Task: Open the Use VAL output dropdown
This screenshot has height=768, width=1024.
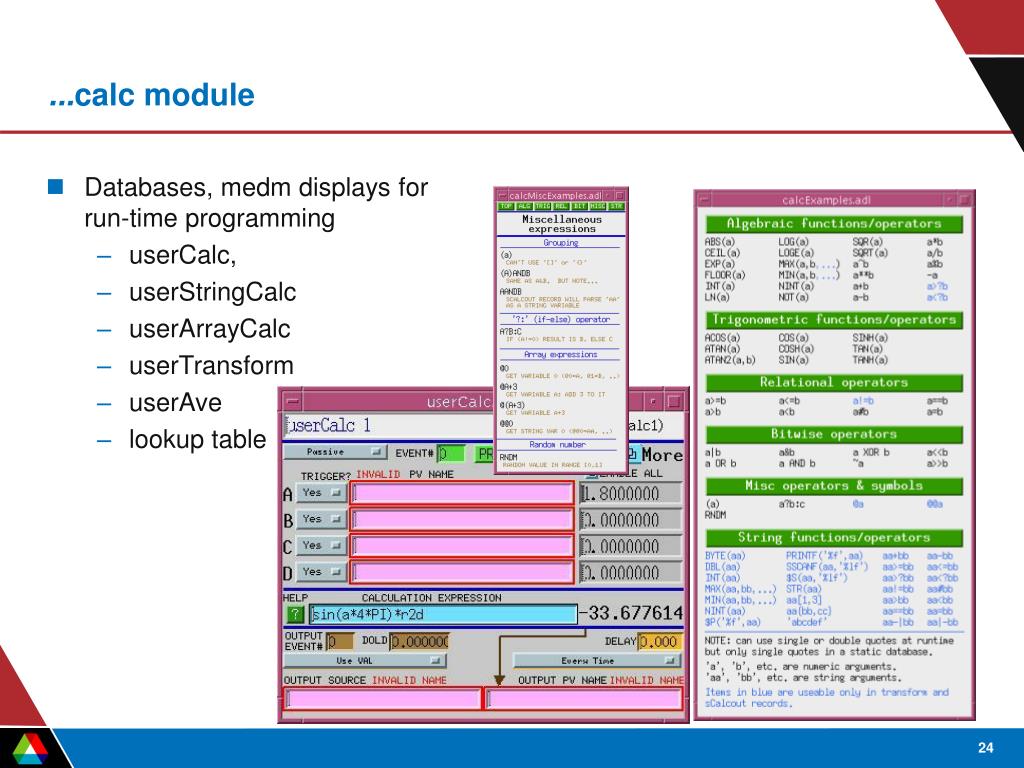Action: coord(365,661)
